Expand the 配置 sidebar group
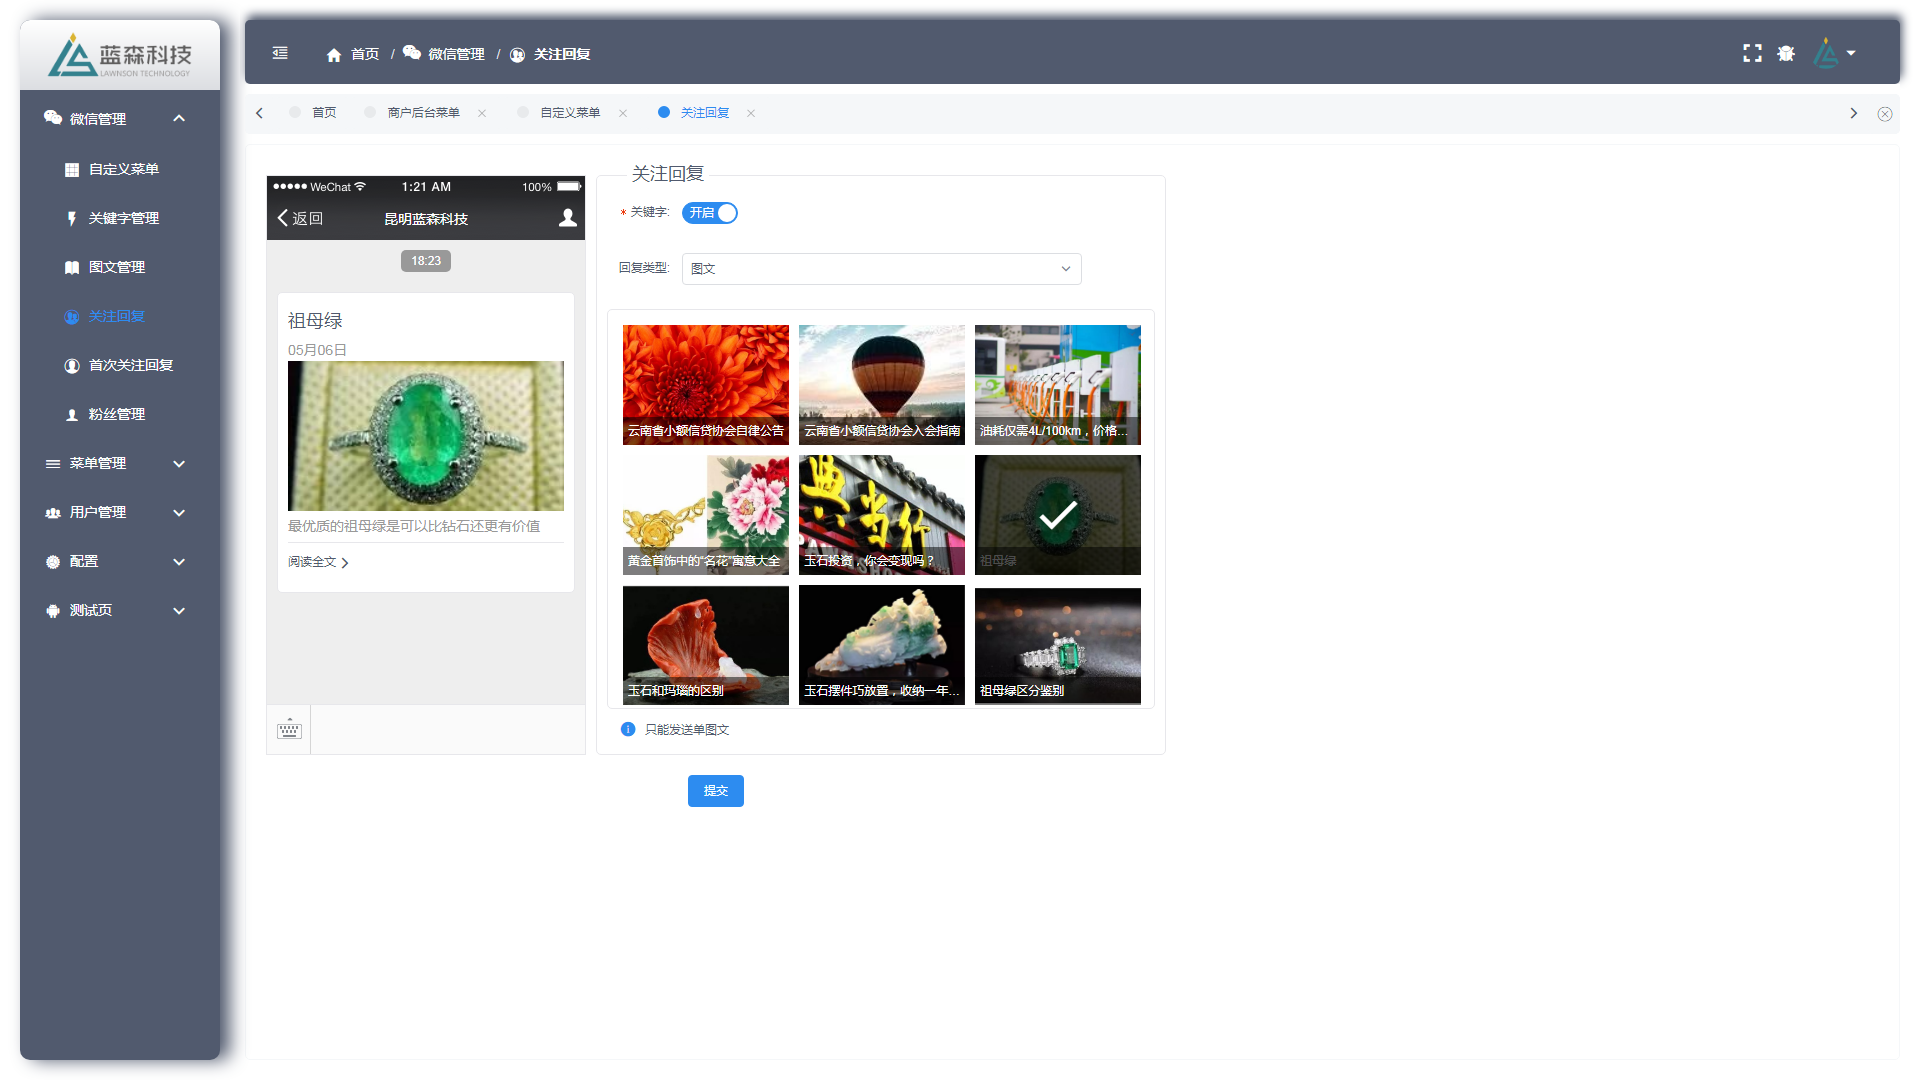The image size is (1920, 1080). click(119, 561)
